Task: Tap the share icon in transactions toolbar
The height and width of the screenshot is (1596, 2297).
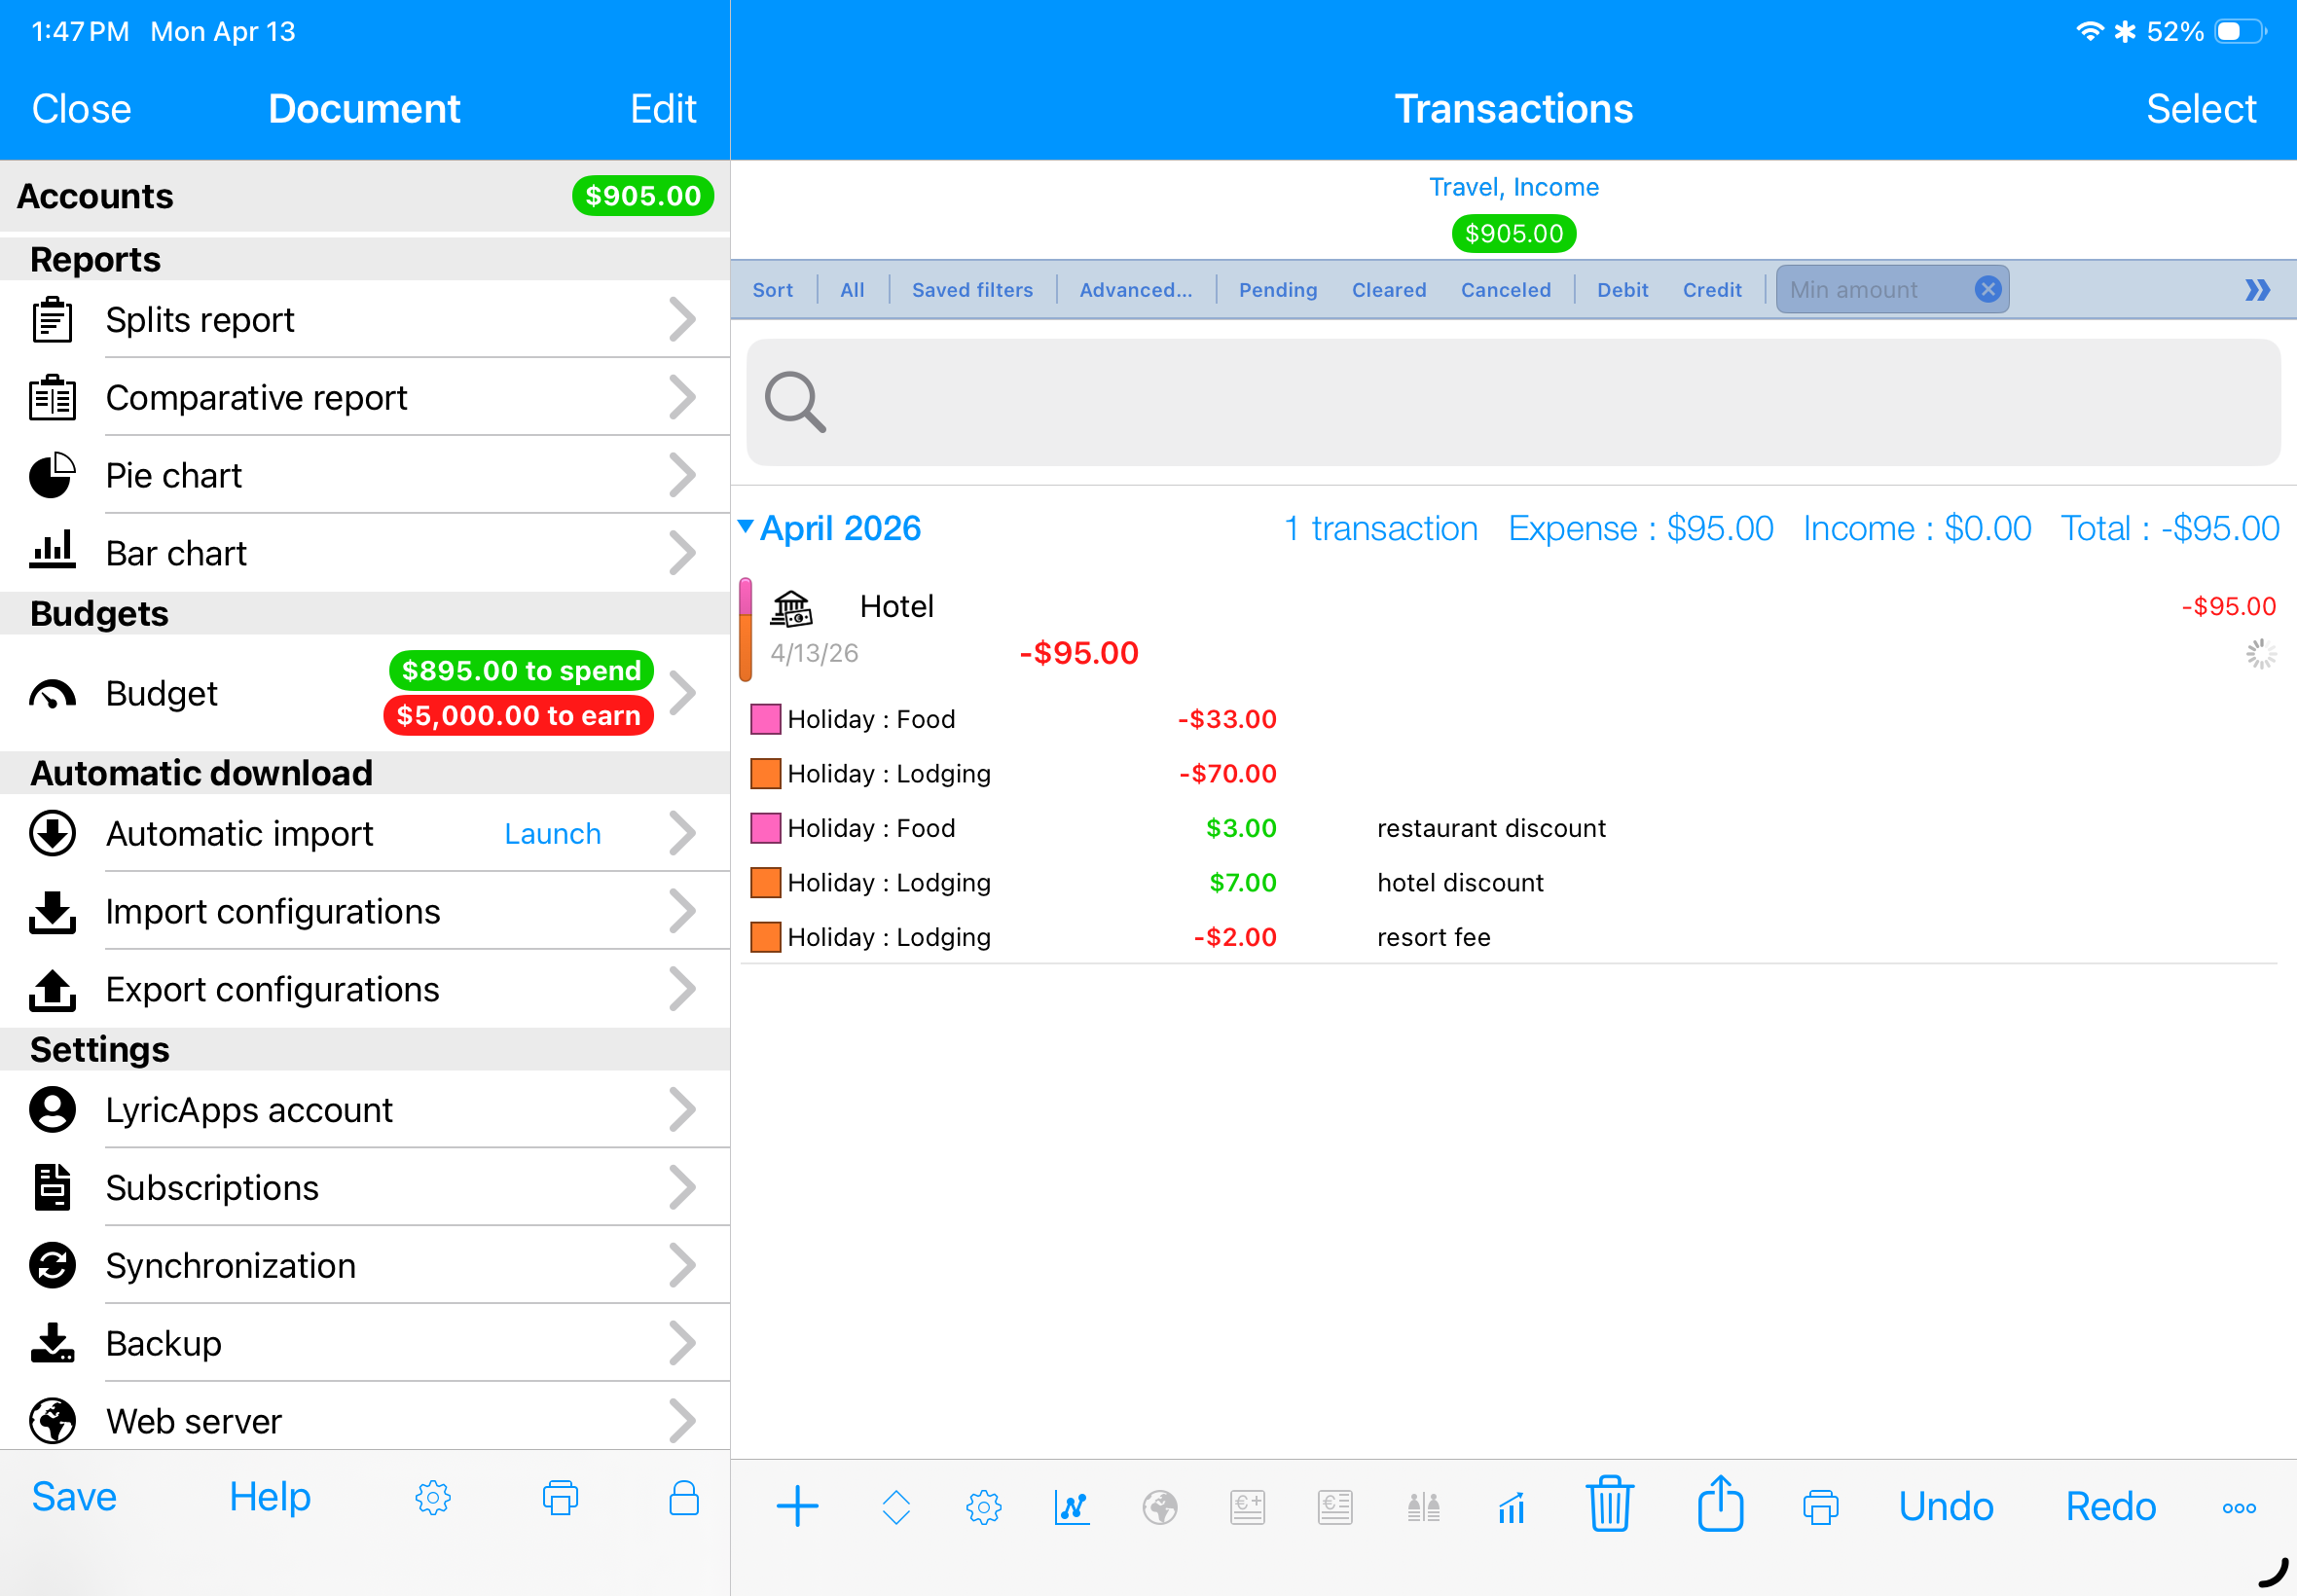Action: pos(1720,1504)
